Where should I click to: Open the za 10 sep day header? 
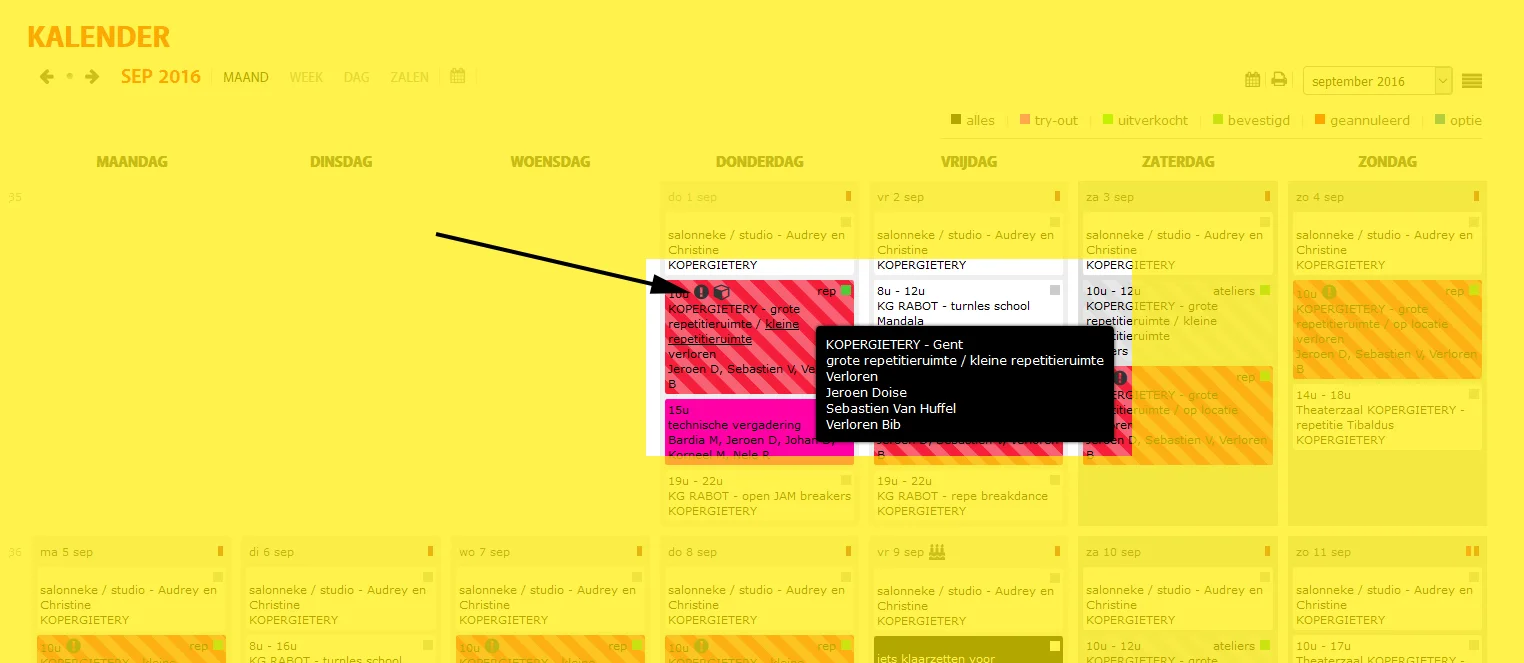click(x=1114, y=552)
